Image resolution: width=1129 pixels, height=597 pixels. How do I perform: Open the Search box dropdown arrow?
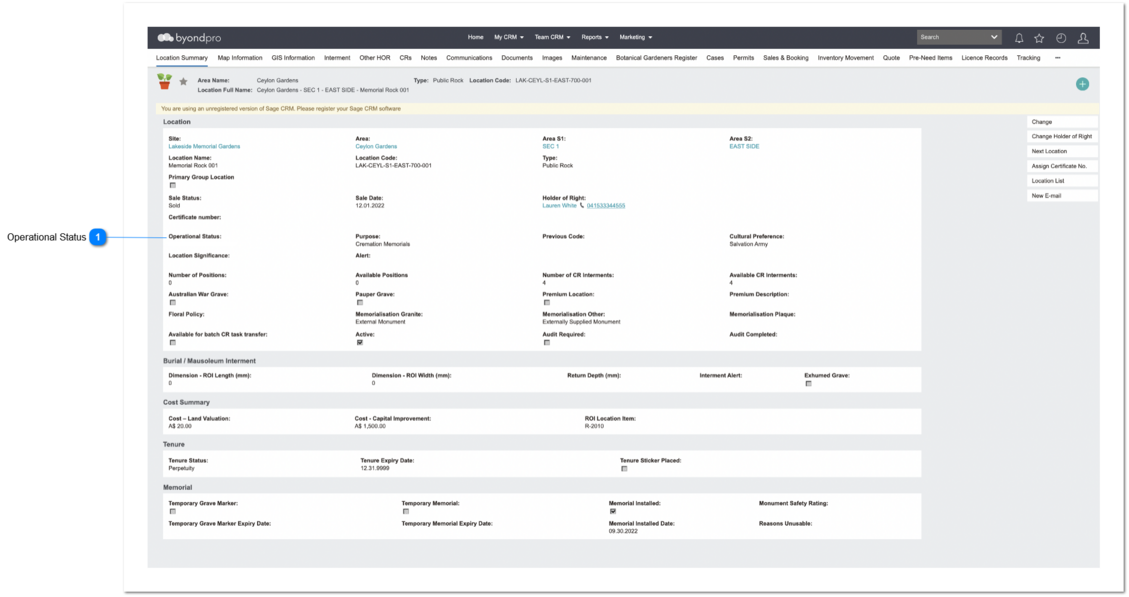point(994,37)
